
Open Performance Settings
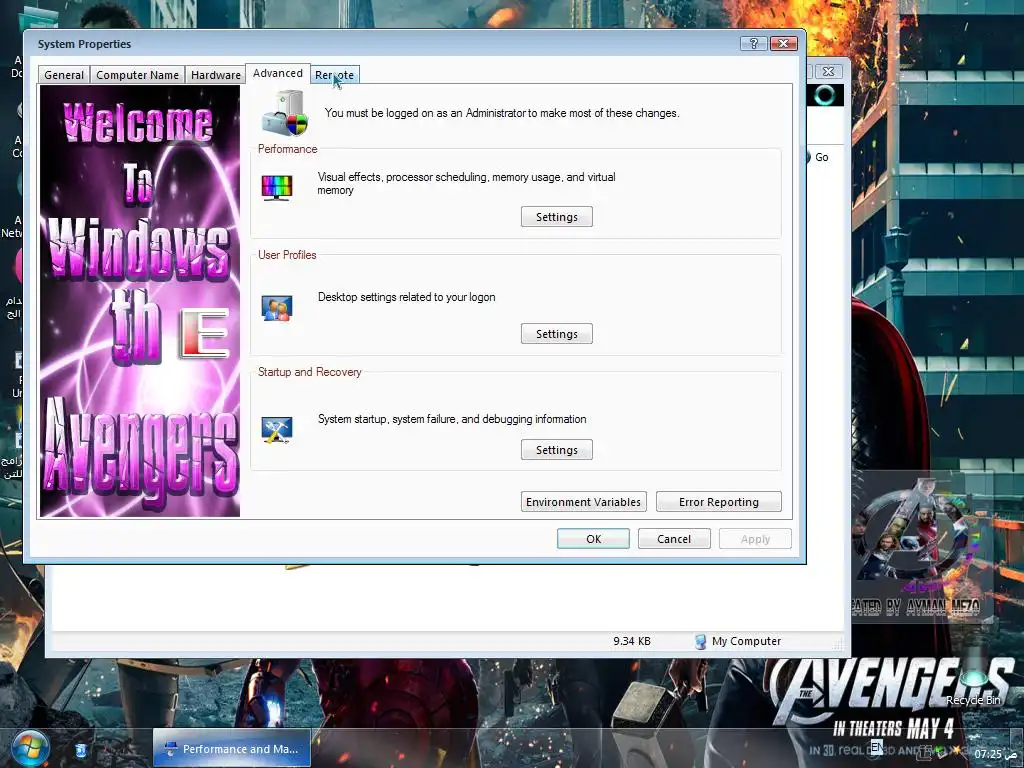[556, 217]
